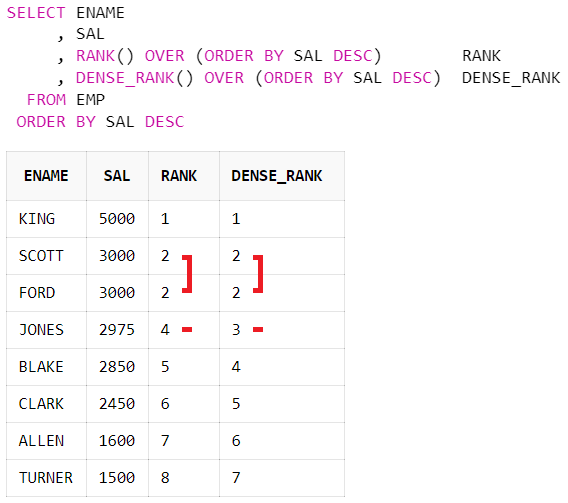Click RANK value 2 in the SCOTT row

(165, 256)
